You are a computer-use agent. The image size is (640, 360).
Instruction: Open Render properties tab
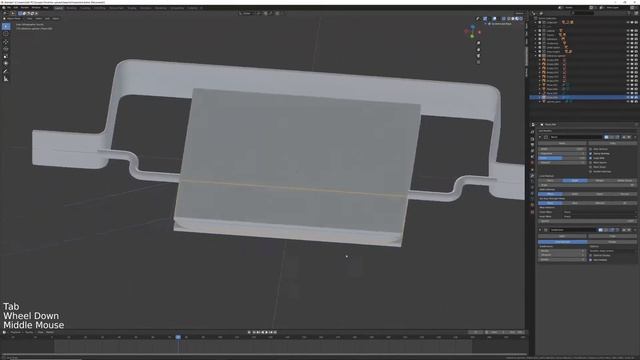[x=532, y=139]
